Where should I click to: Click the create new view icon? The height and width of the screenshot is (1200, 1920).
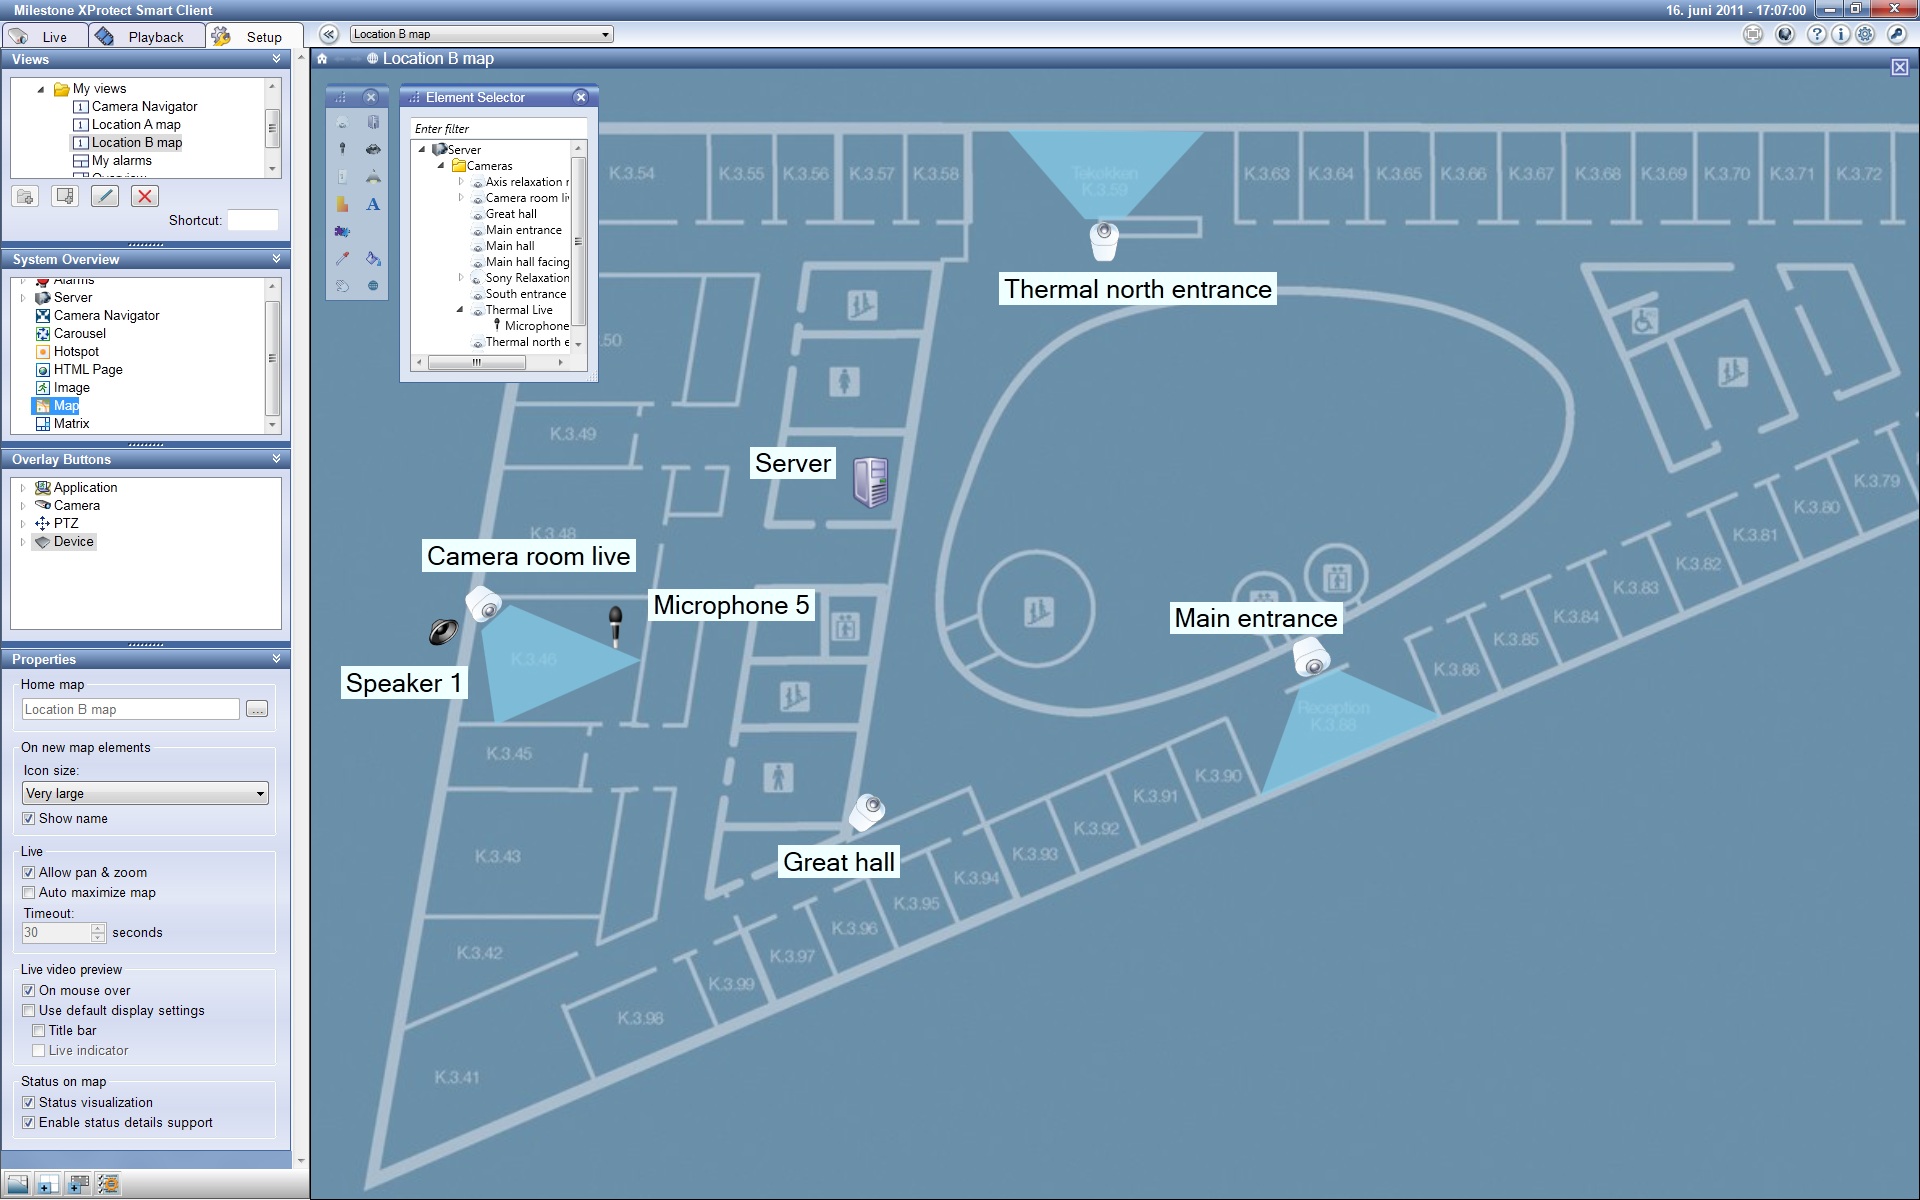(x=65, y=196)
